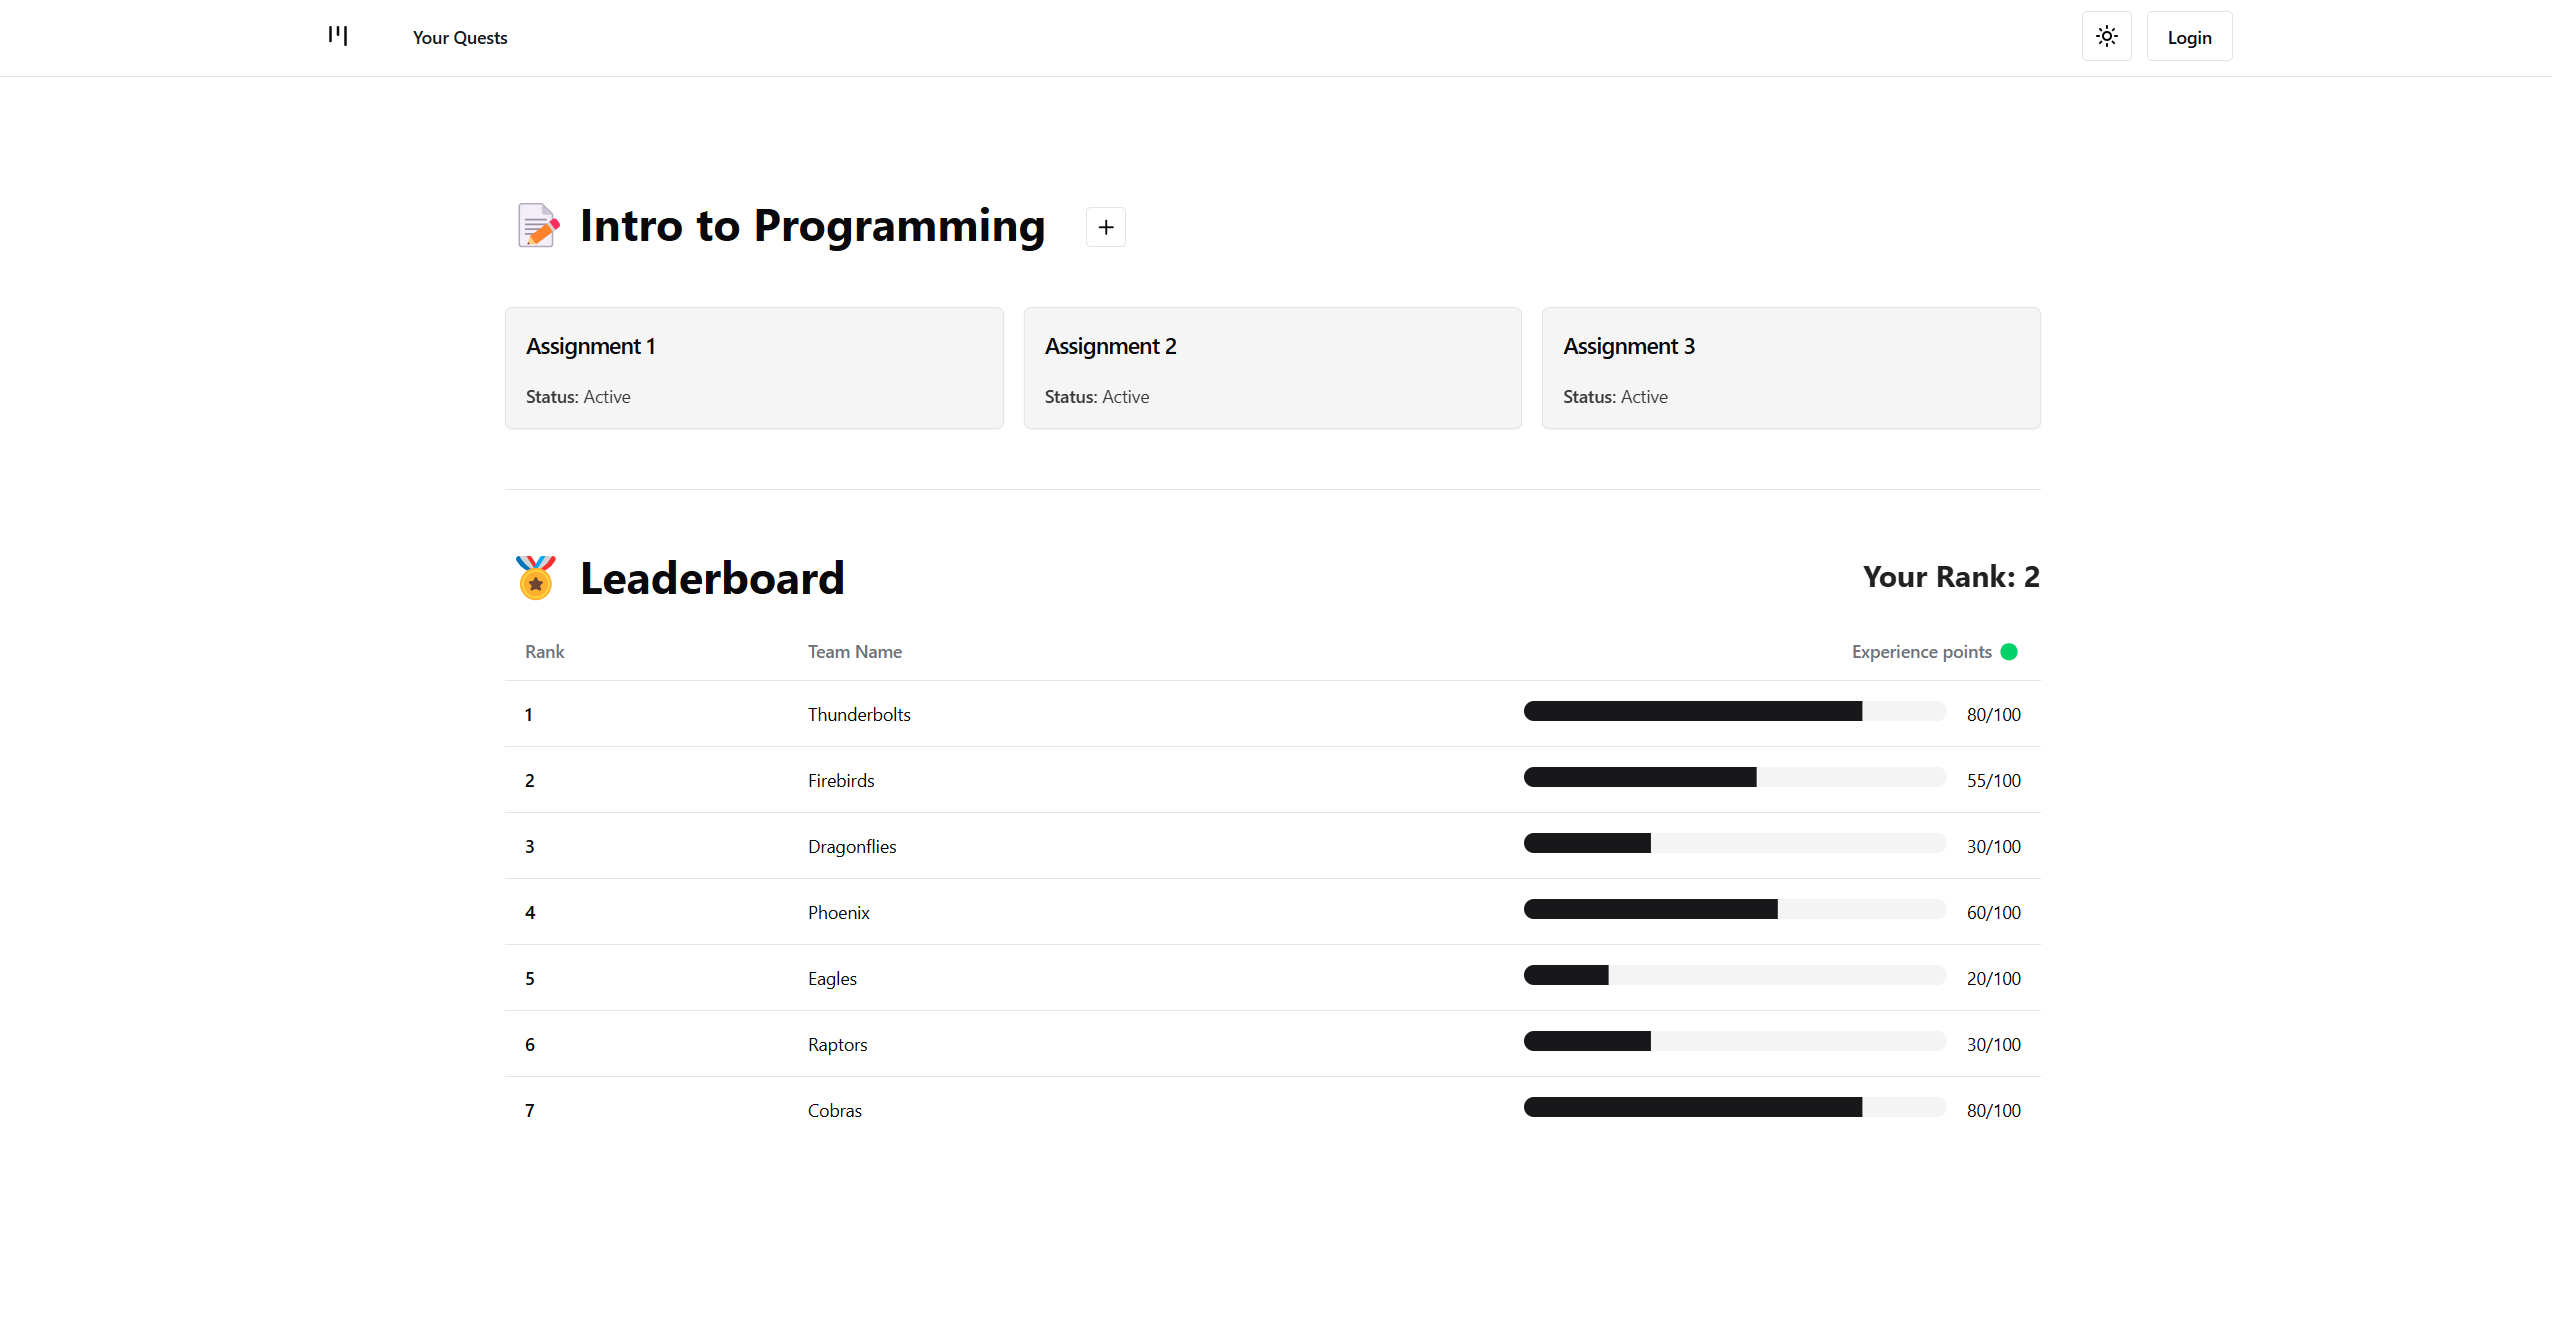The image size is (2552, 1328).
Task: Click the Rank column header
Action: click(x=544, y=652)
